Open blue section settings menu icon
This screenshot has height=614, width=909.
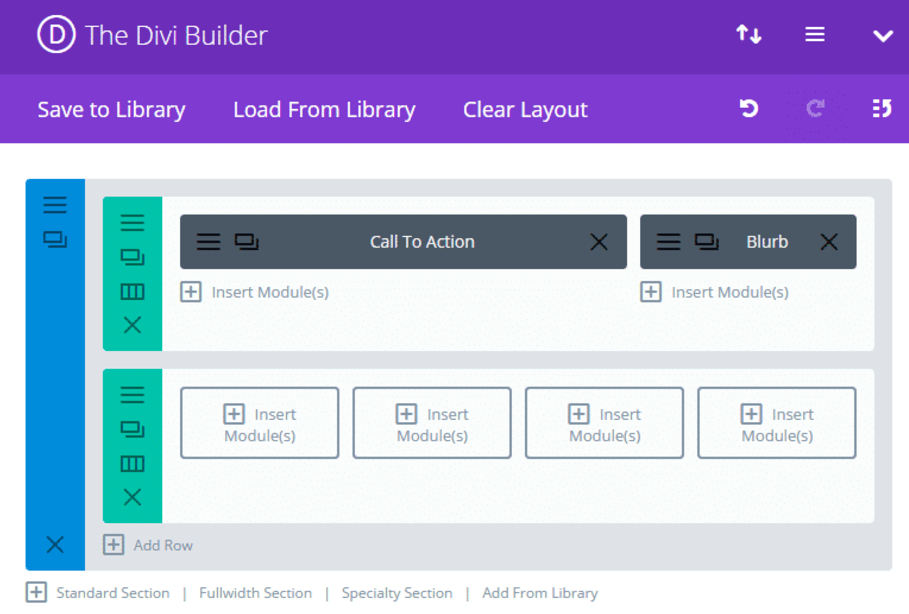coord(55,205)
